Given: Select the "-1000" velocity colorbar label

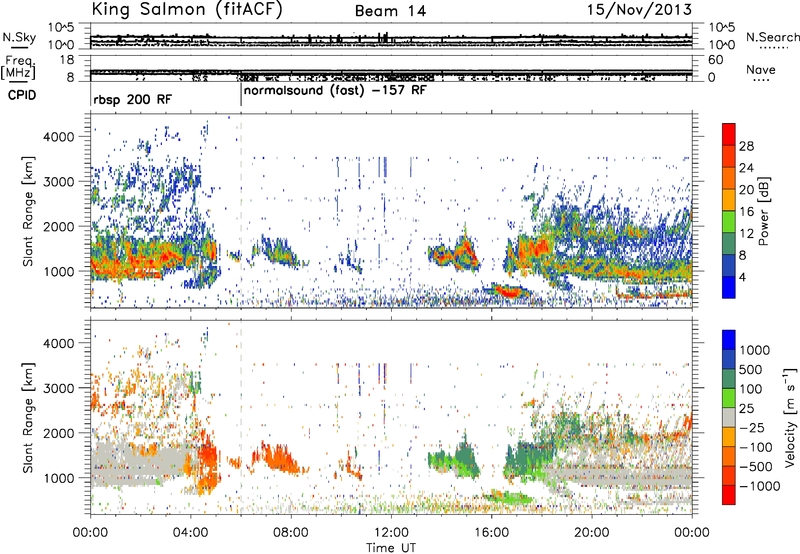Looking at the screenshot, I should (x=760, y=486).
